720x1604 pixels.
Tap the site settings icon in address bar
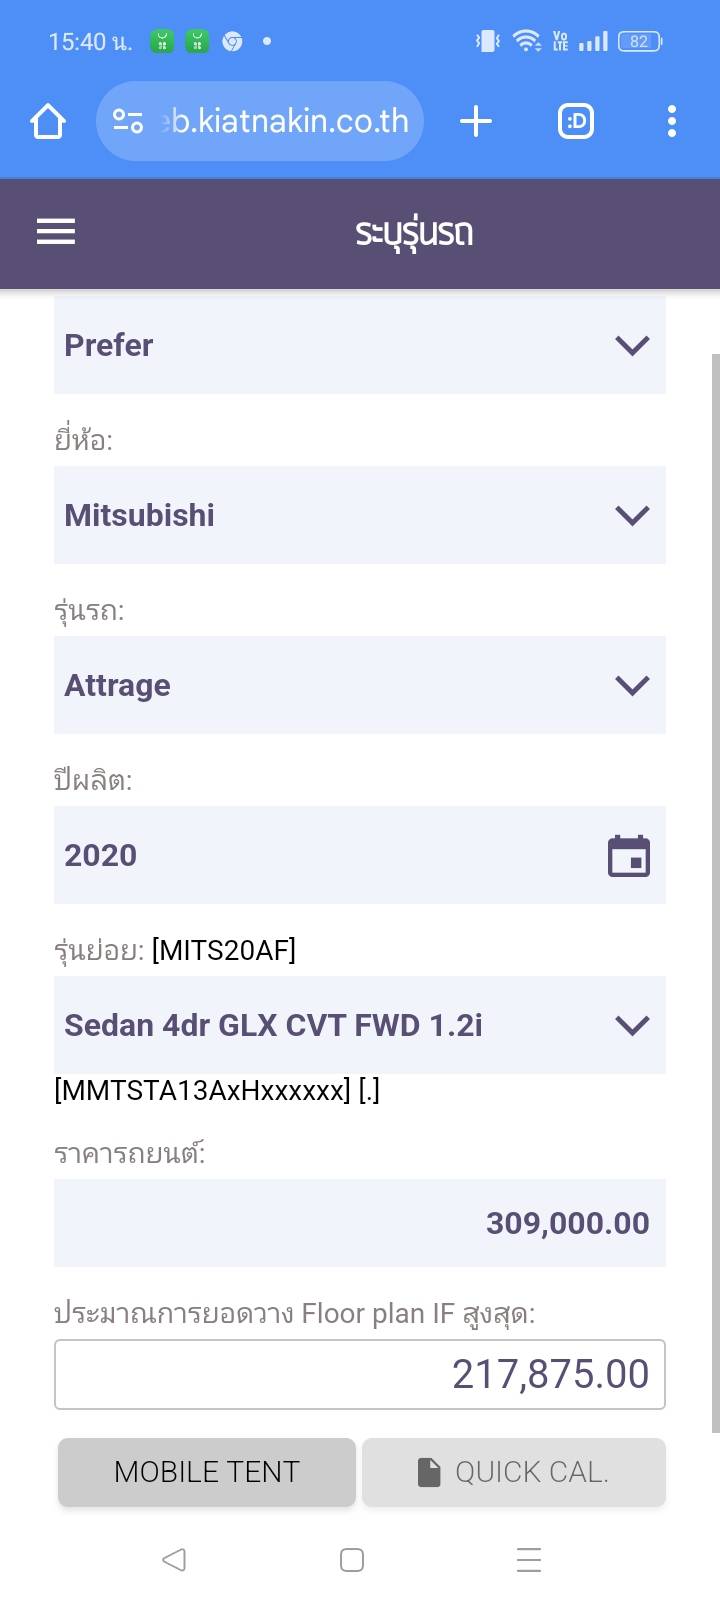(x=128, y=122)
